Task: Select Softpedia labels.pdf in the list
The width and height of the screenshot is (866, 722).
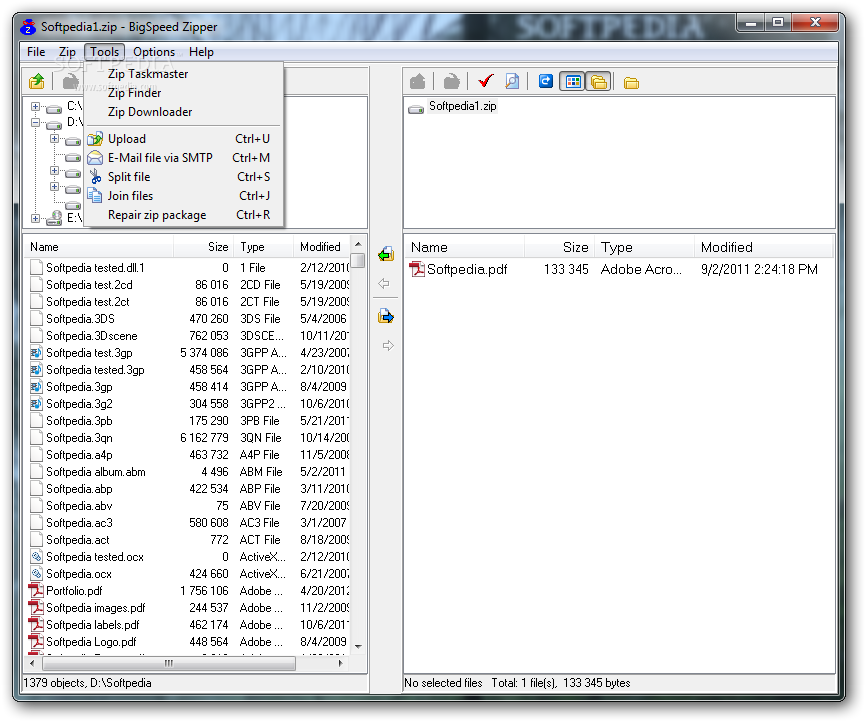Action: tap(188, 625)
